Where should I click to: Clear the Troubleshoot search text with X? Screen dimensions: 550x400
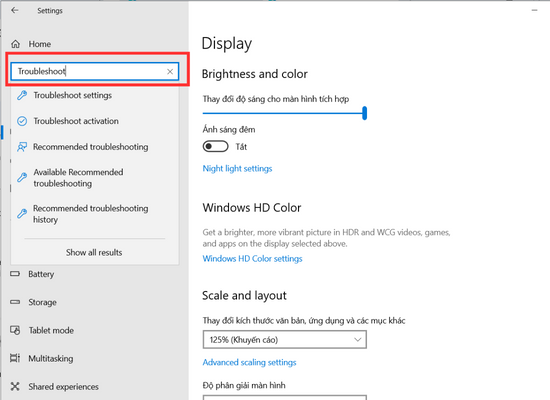click(x=170, y=72)
